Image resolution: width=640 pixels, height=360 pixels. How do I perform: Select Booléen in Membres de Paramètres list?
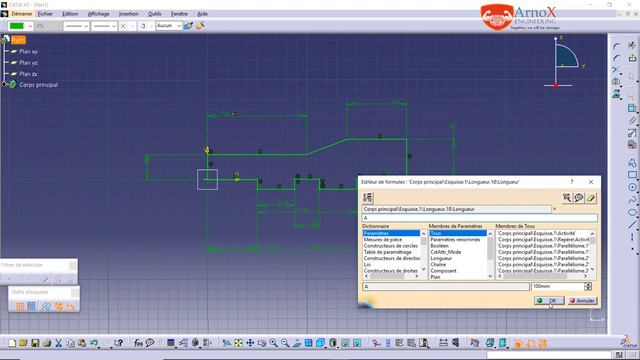pyautogui.click(x=440, y=246)
